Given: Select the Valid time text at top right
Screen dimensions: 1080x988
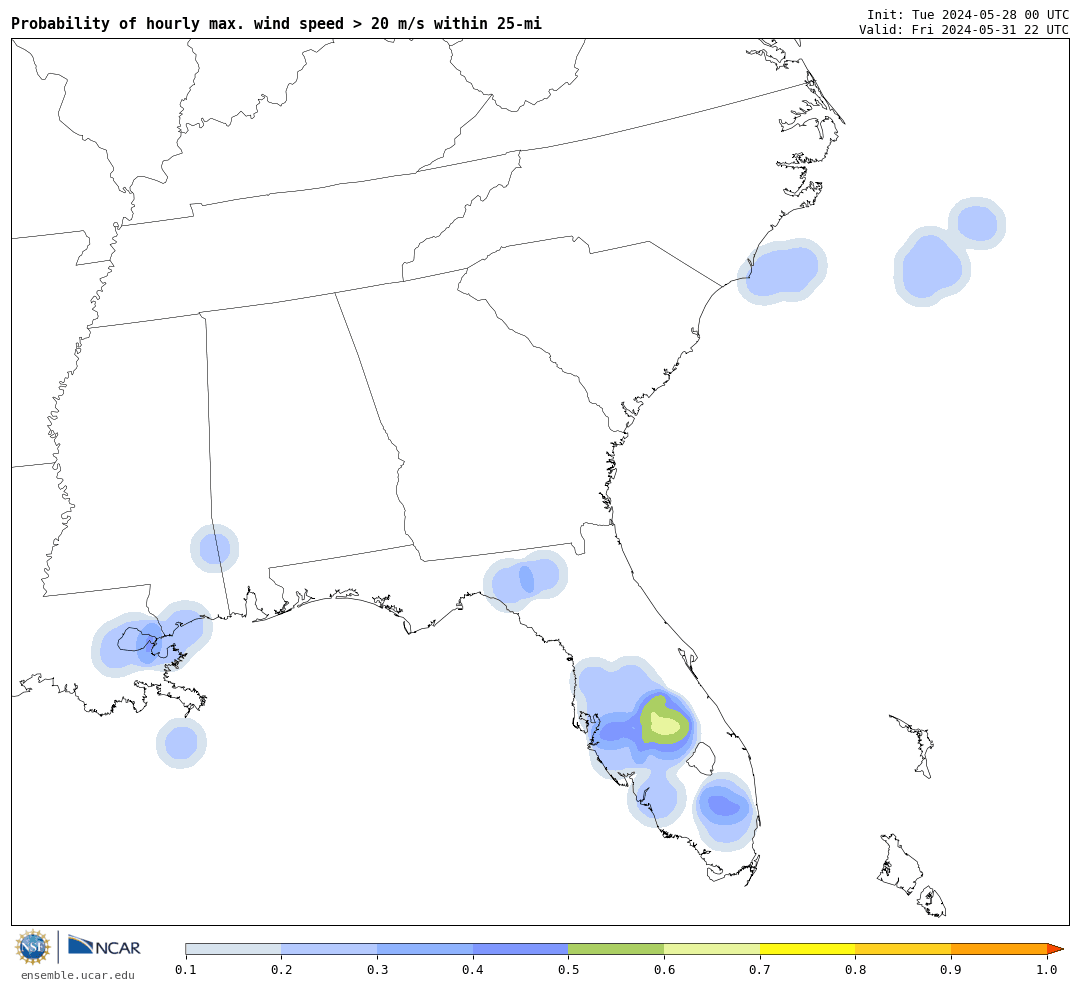Looking at the screenshot, I should click(x=964, y=30).
